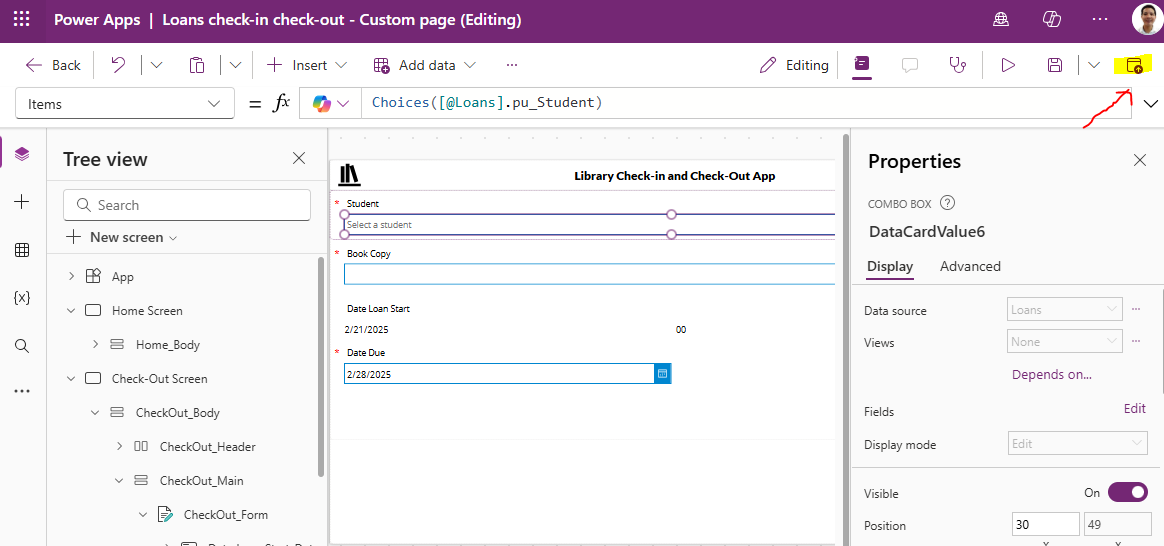Close the Properties panel
1164x546 pixels.
(1139, 160)
